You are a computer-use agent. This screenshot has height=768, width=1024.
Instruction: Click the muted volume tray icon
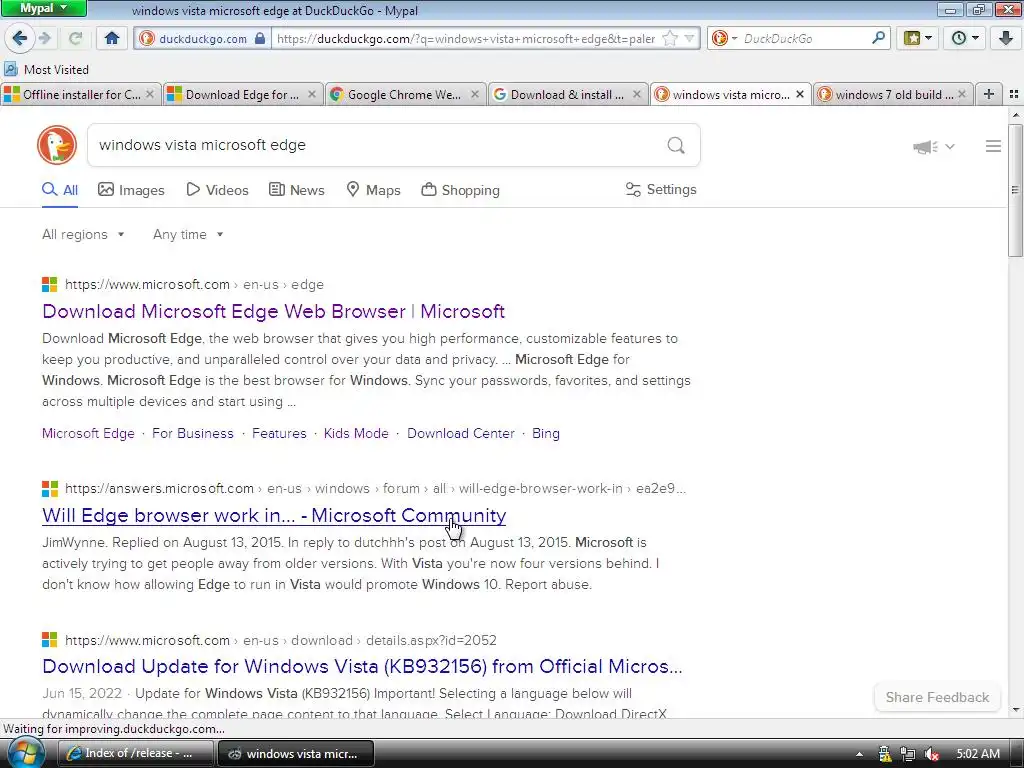pos(931,754)
